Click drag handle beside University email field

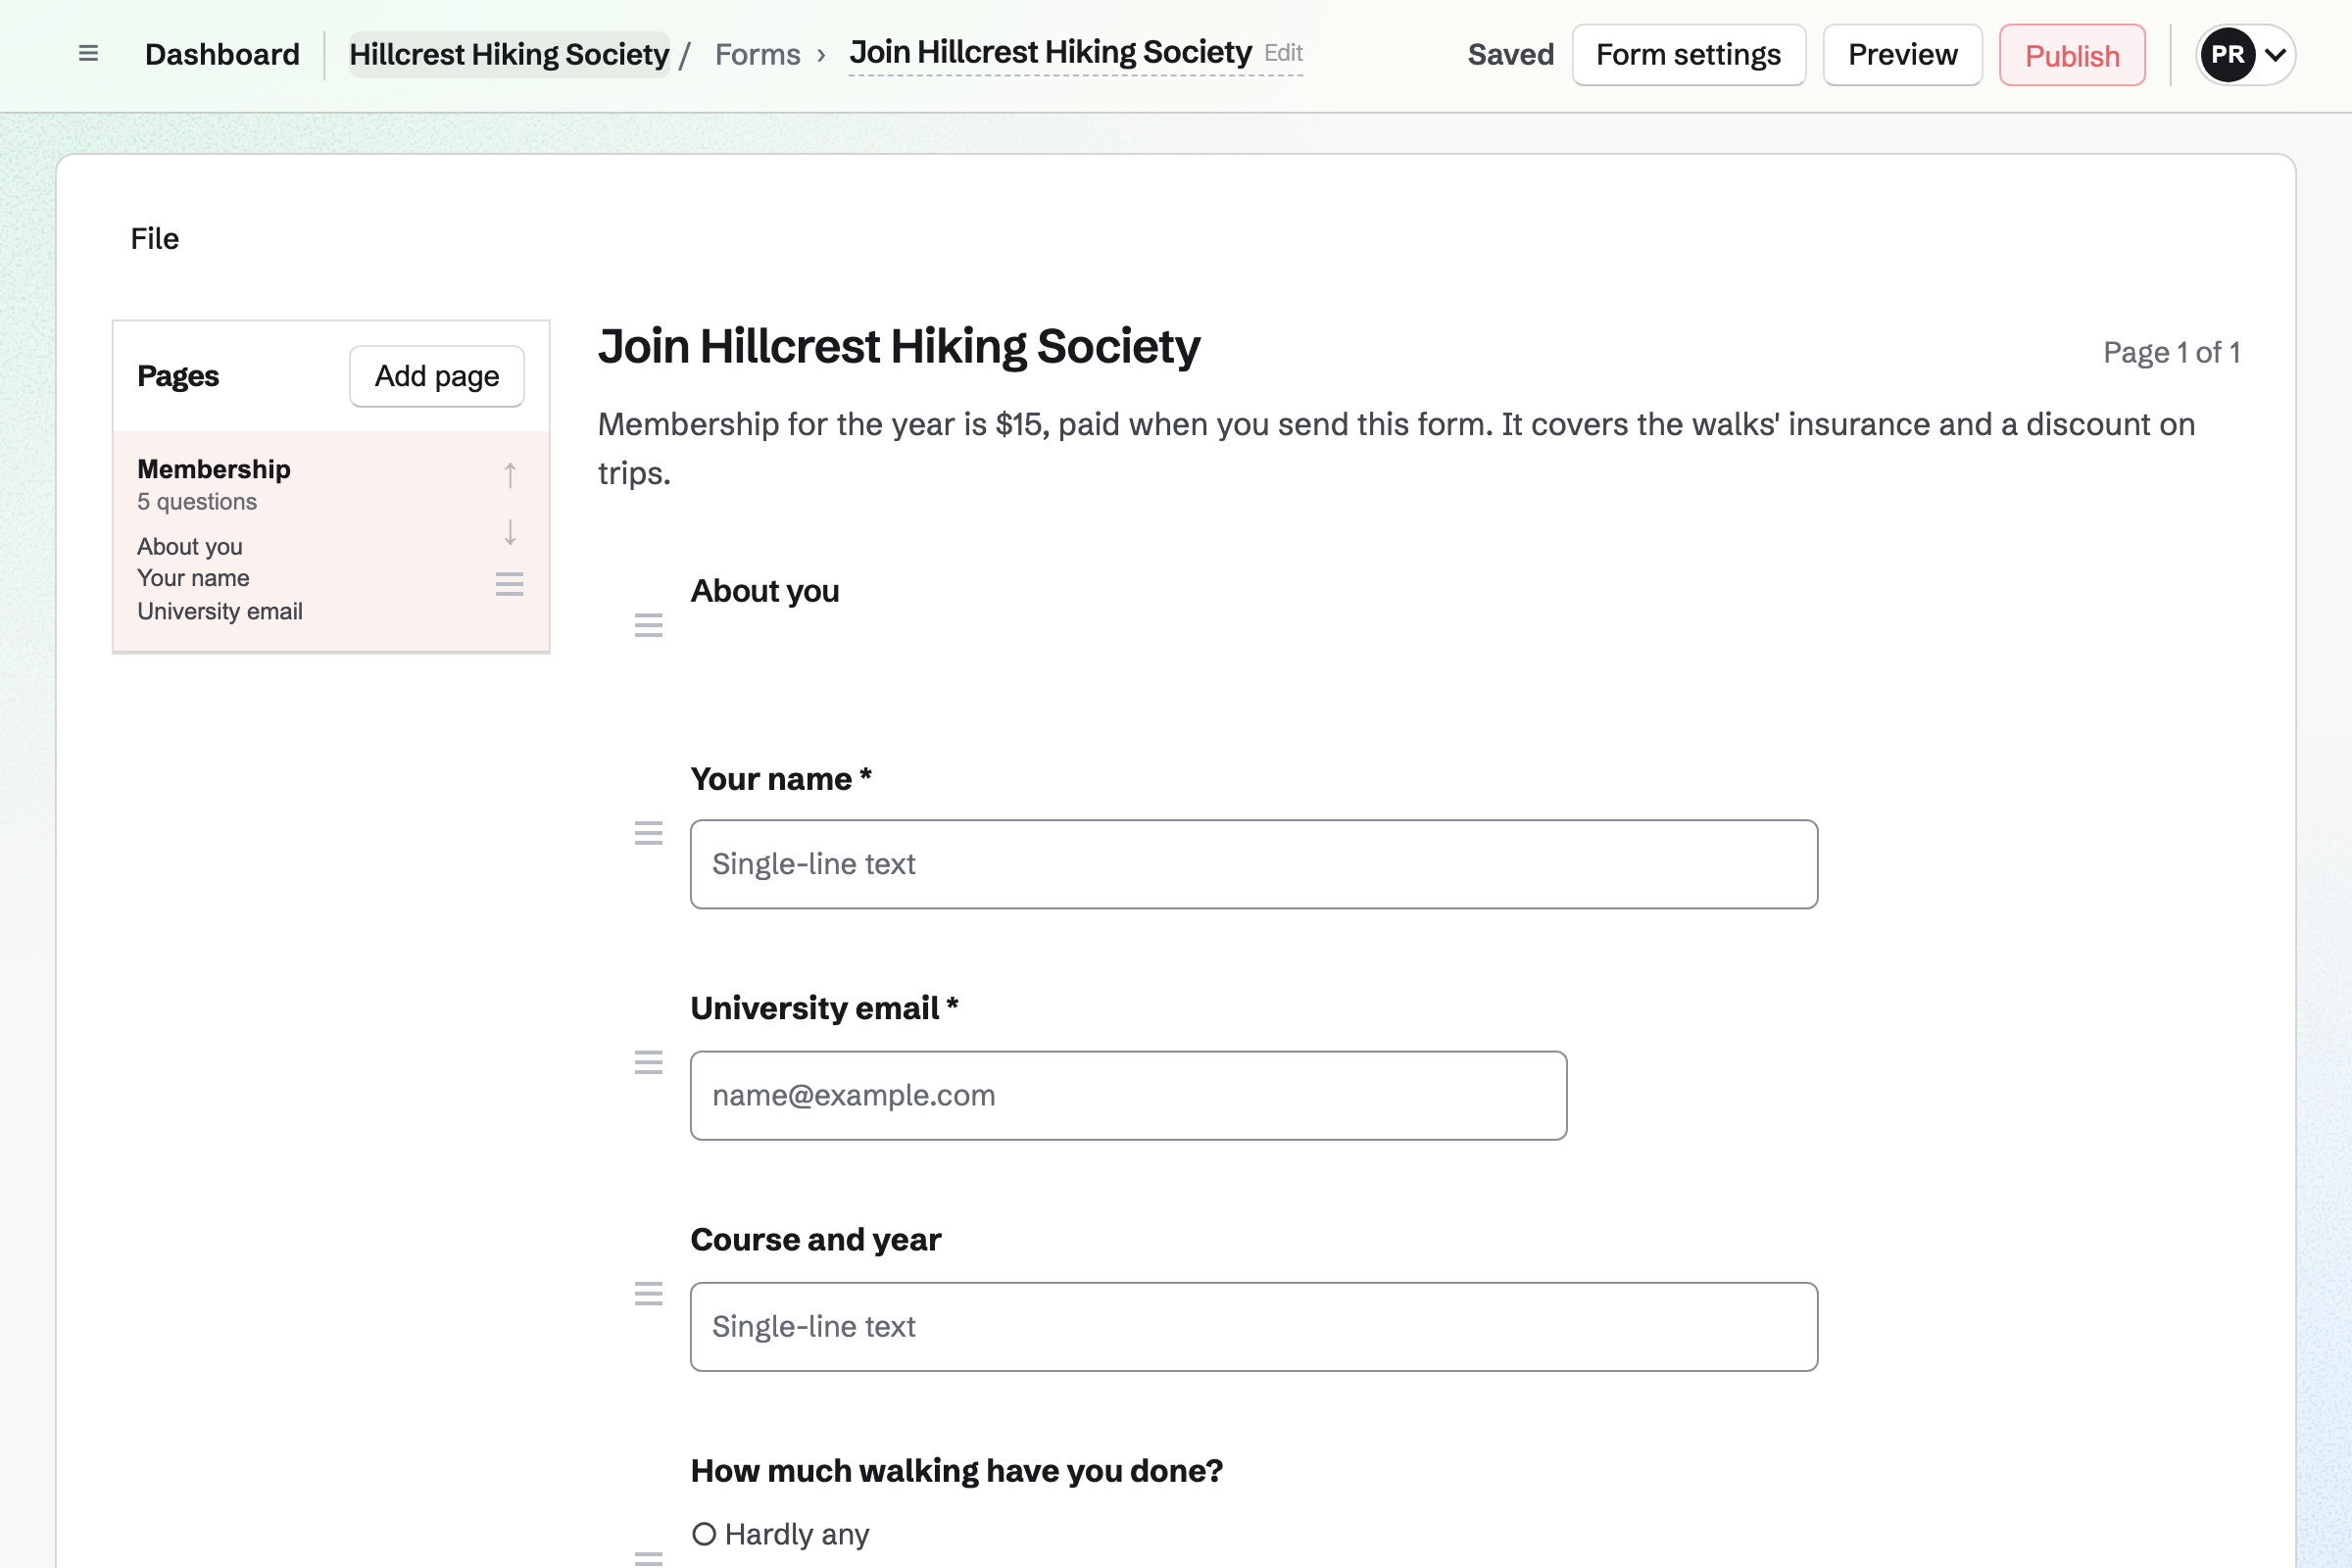[x=649, y=1062]
